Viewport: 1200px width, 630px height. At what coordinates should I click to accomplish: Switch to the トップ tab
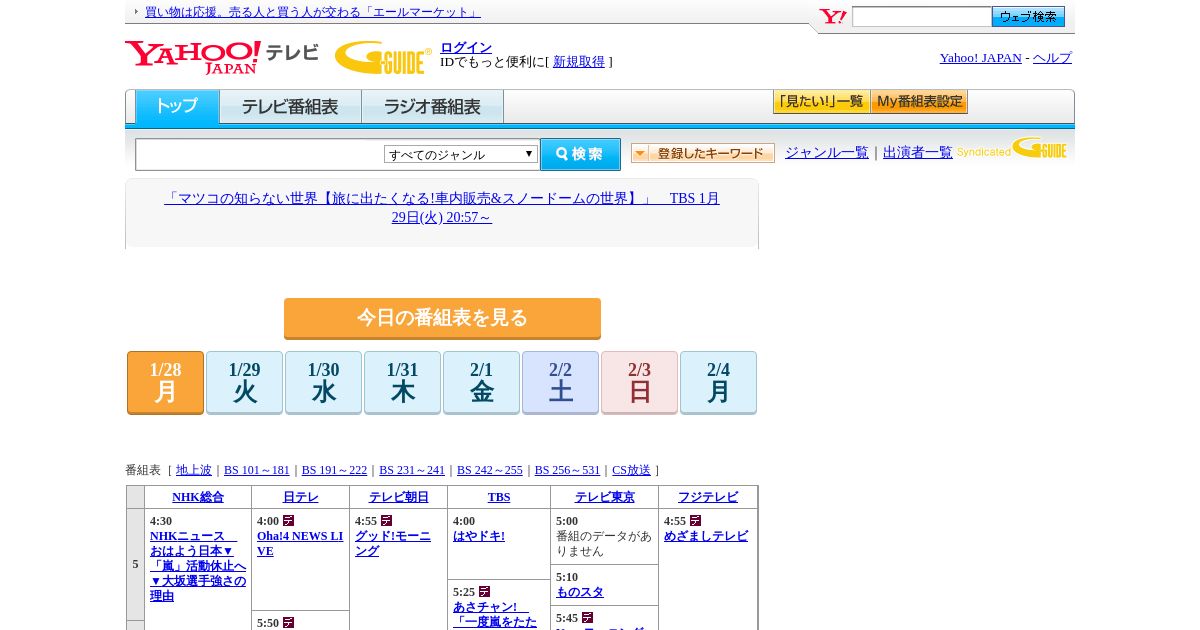pyautogui.click(x=177, y=107)
